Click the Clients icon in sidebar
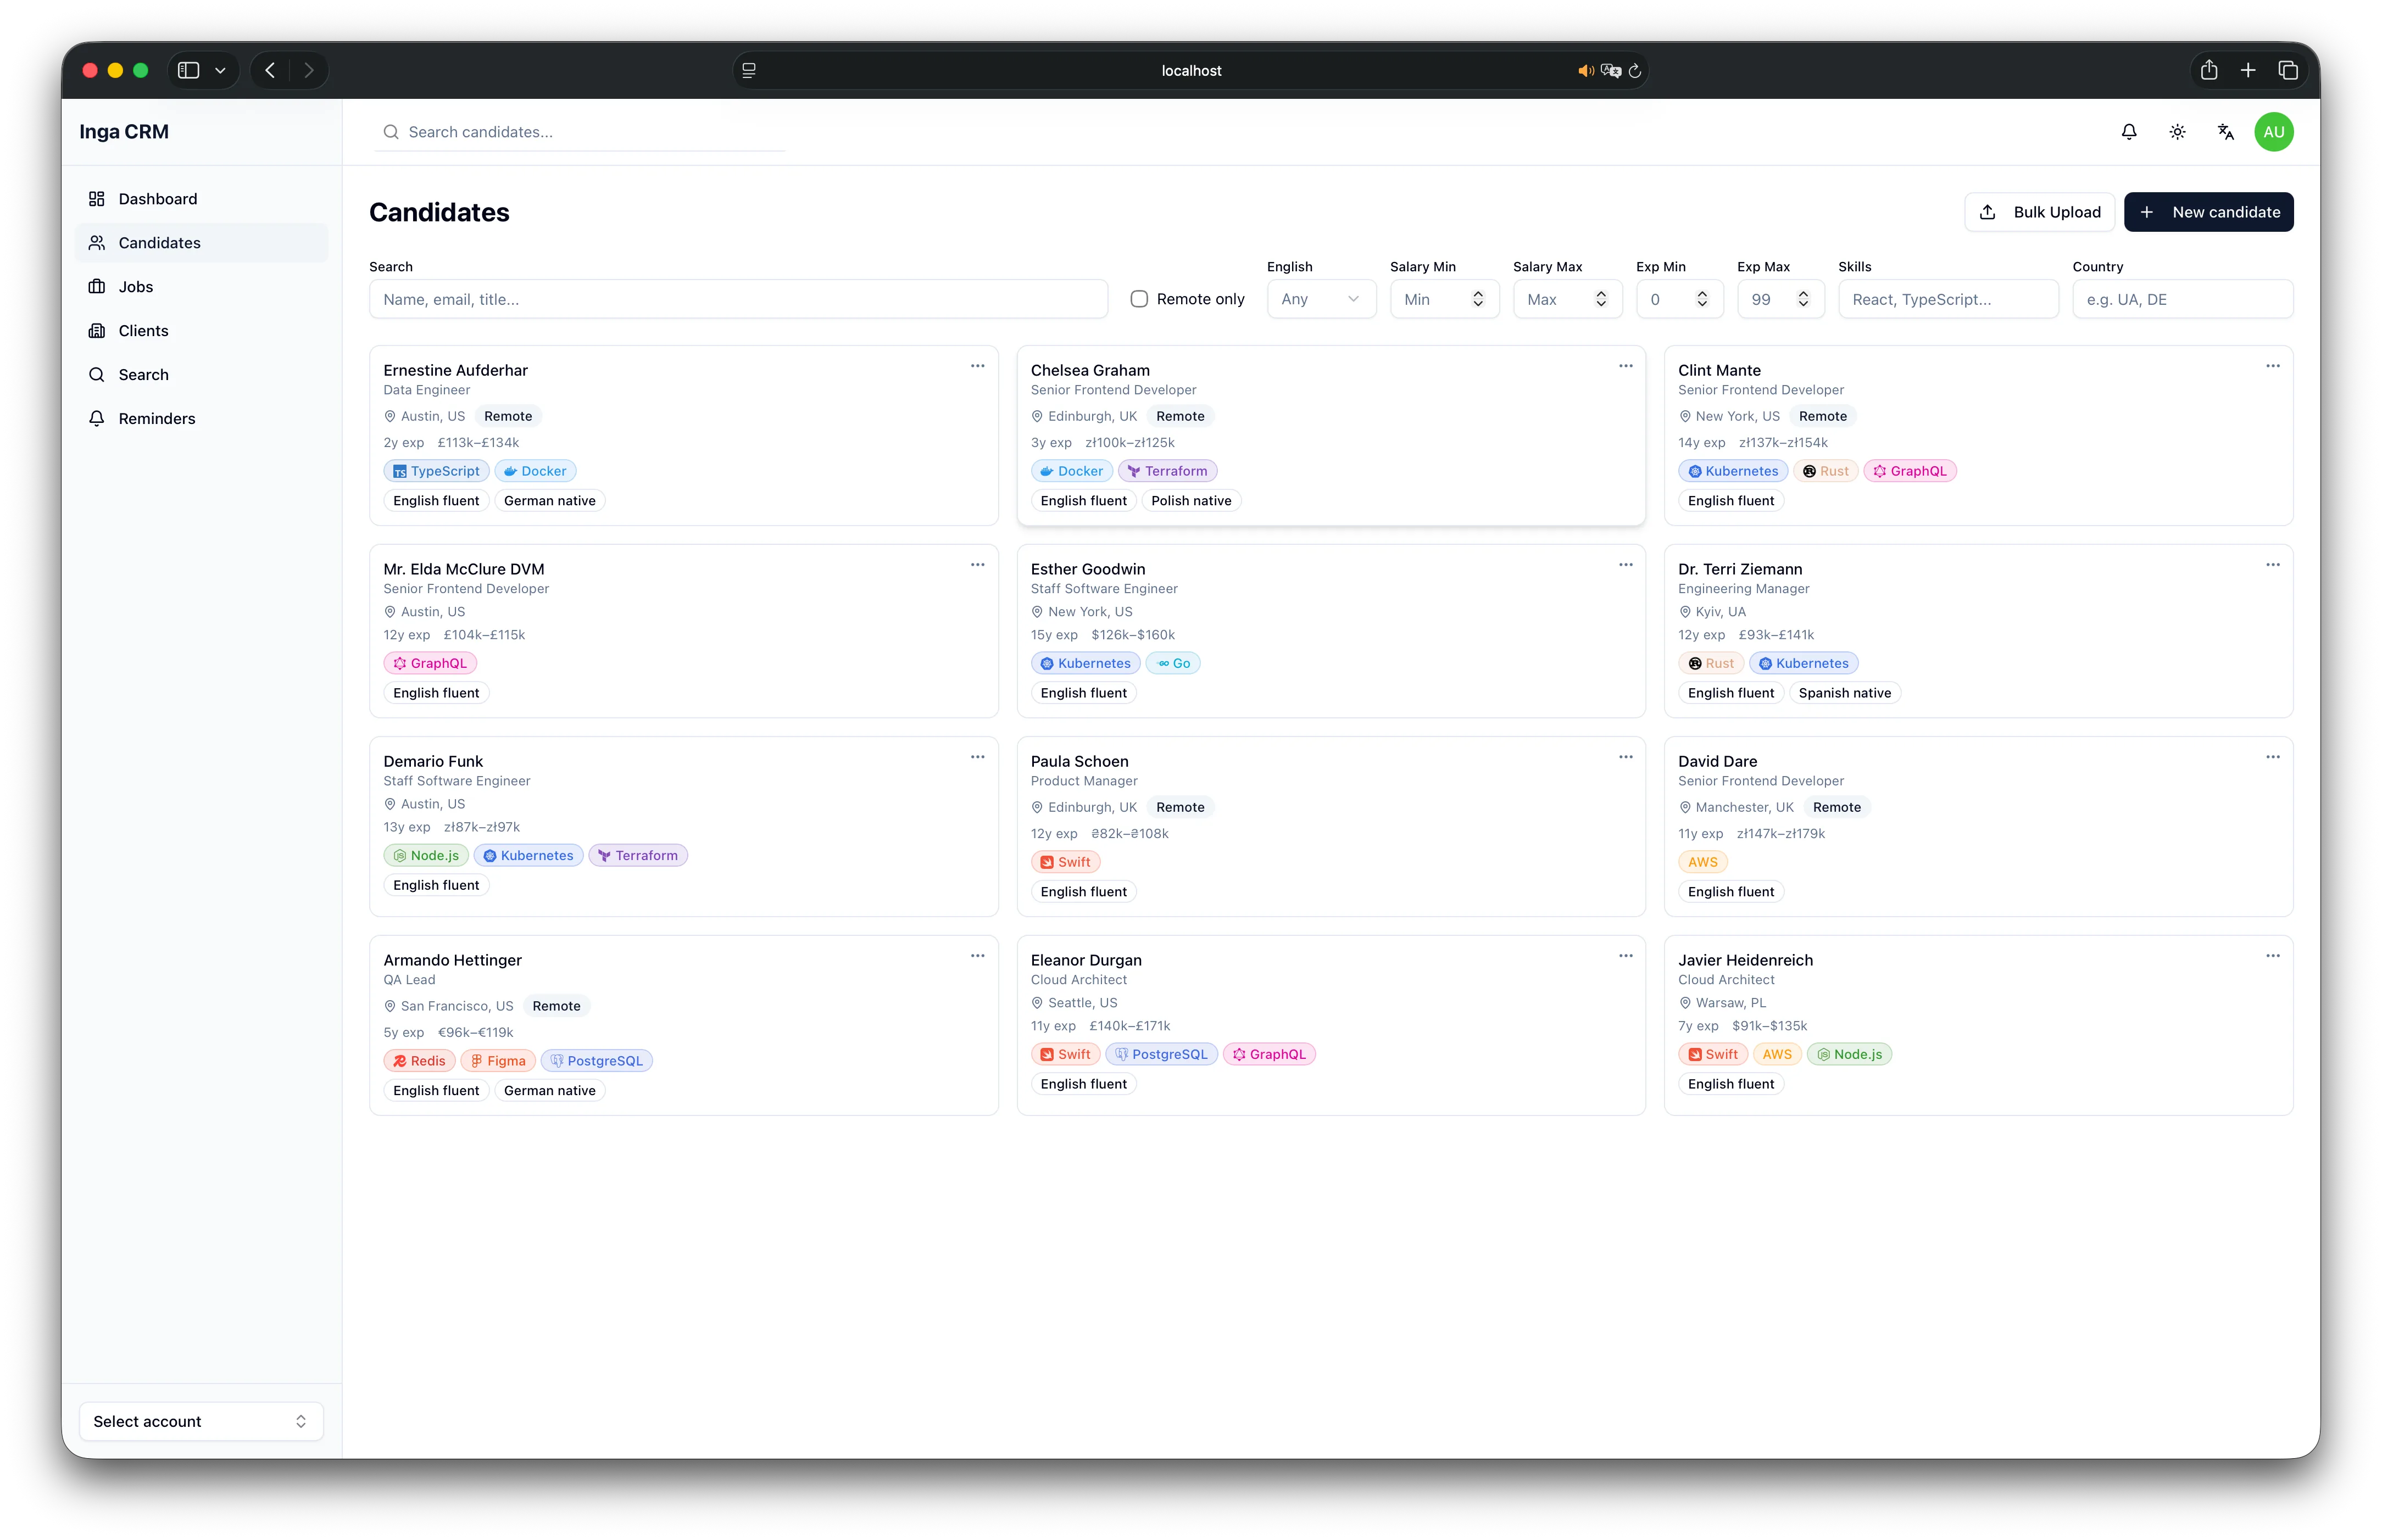 [97, 330]
